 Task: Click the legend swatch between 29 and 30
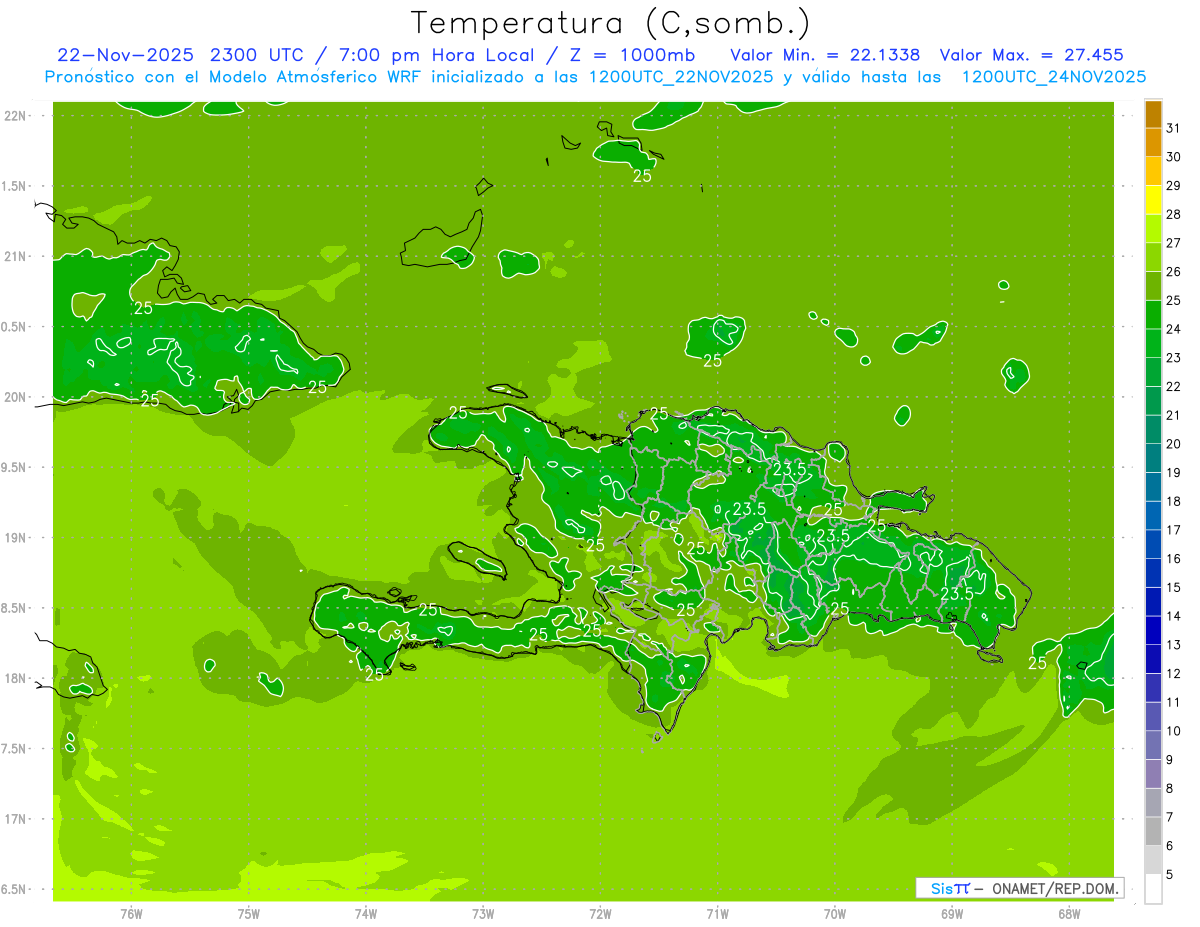coord(1153,172)
